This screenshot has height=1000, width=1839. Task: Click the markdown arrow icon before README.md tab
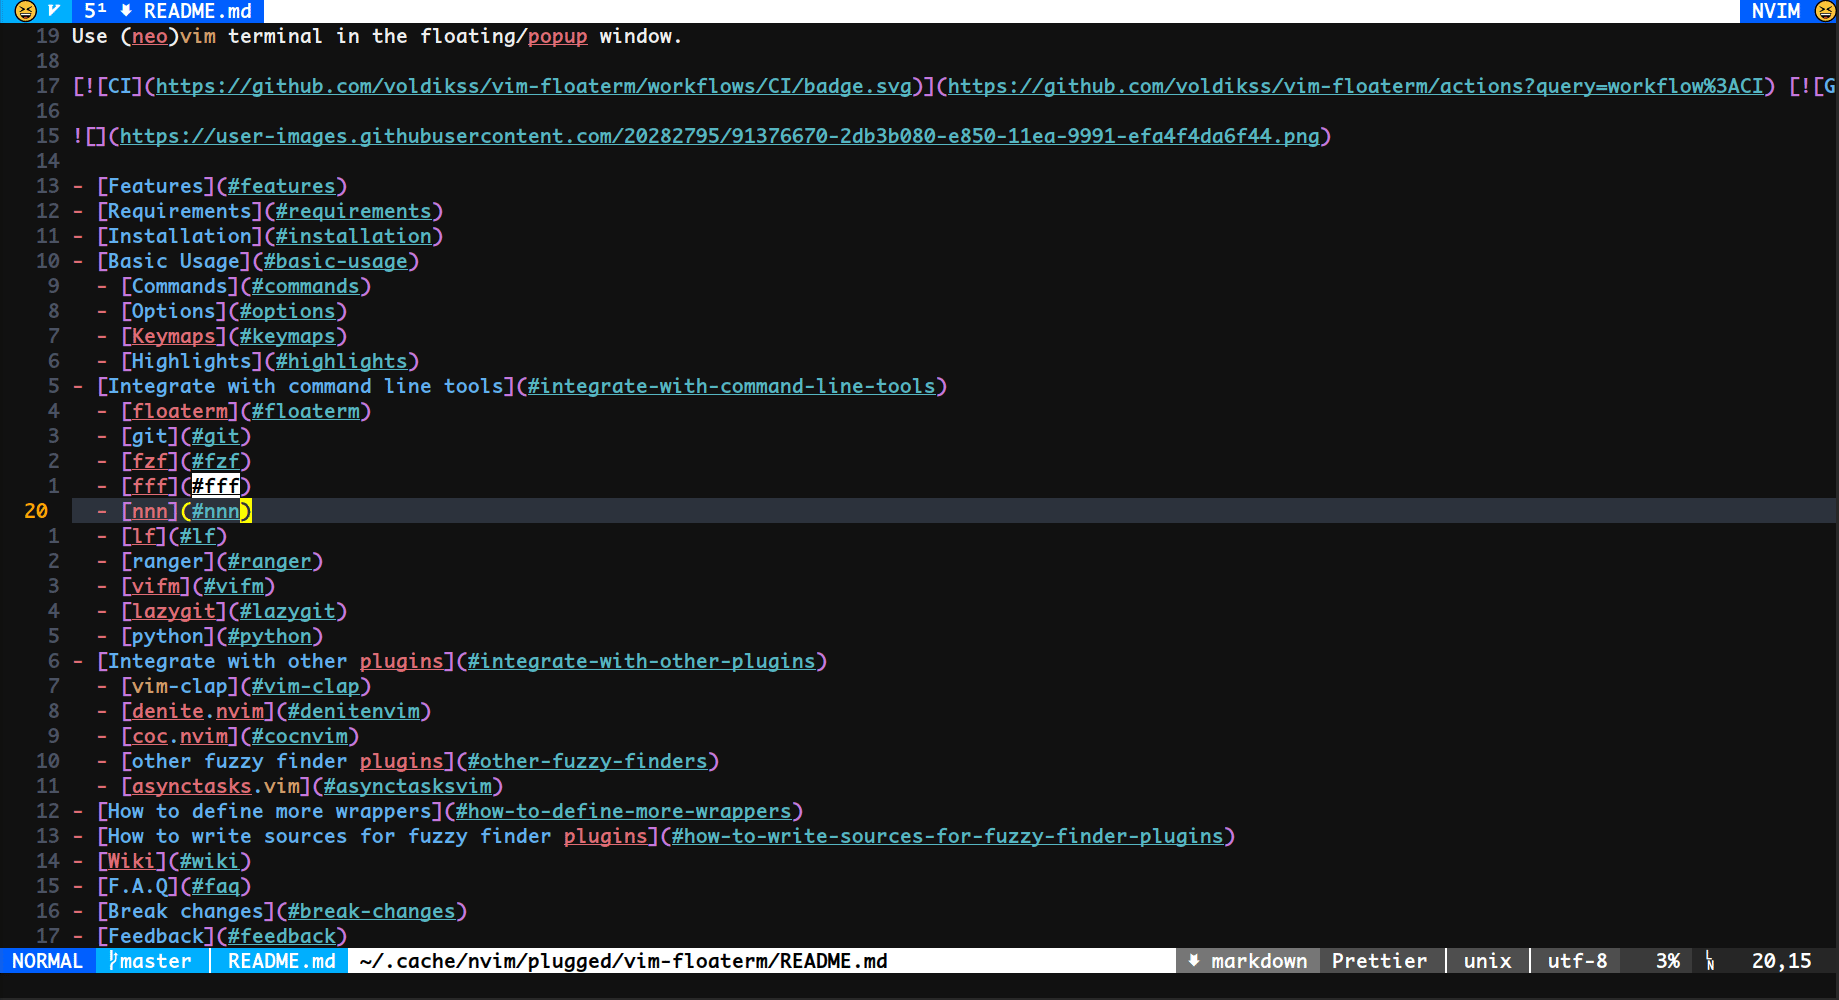coord(126,11)
